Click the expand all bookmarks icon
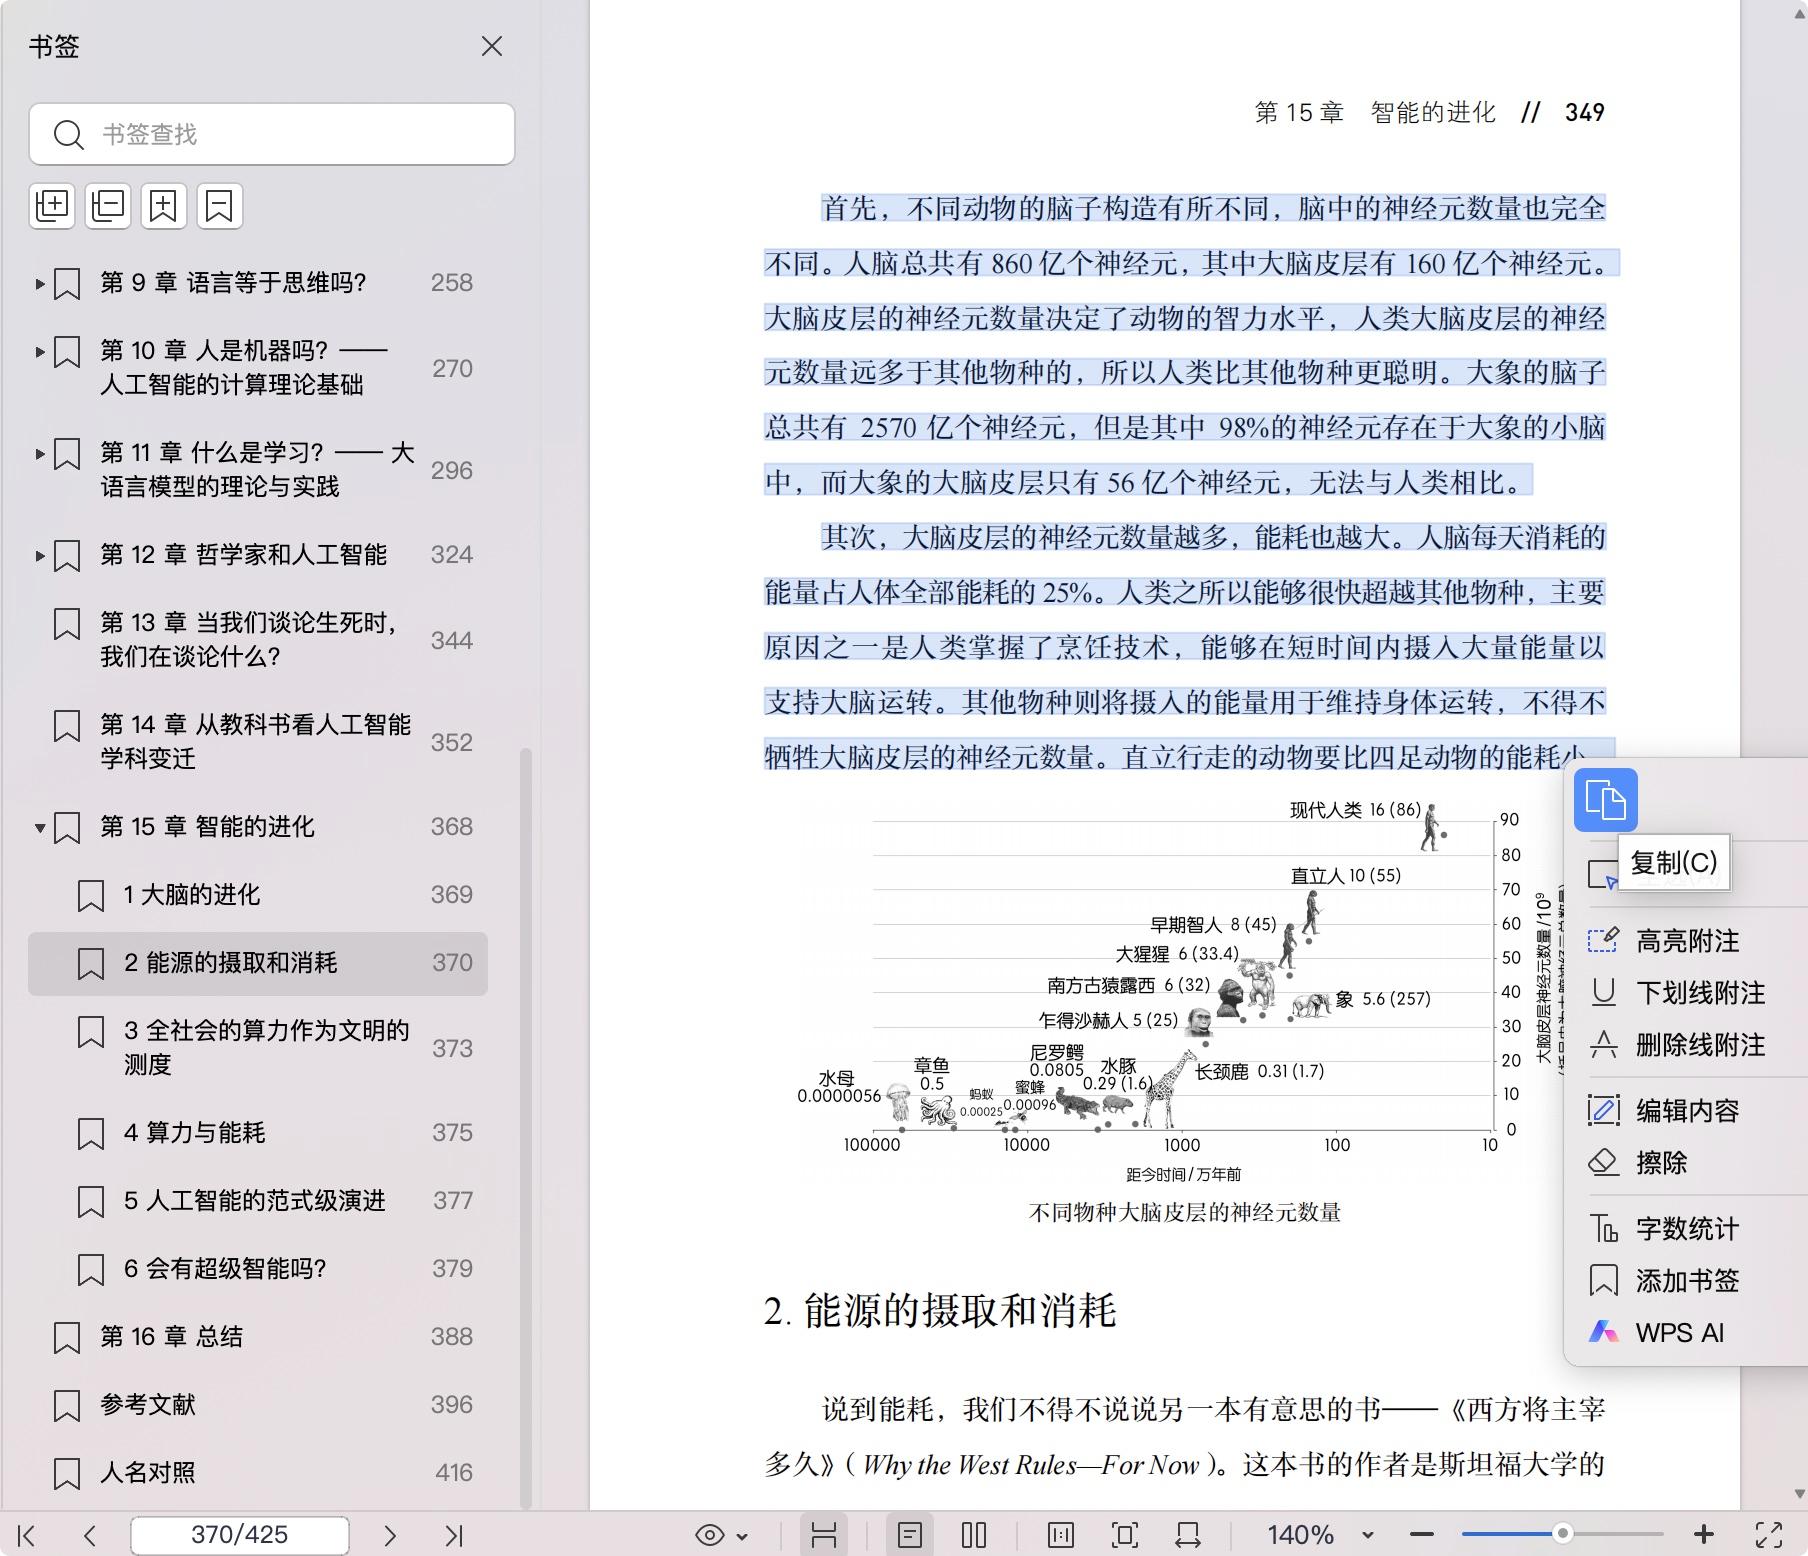 pyautogui.click(x=52, y=206)
